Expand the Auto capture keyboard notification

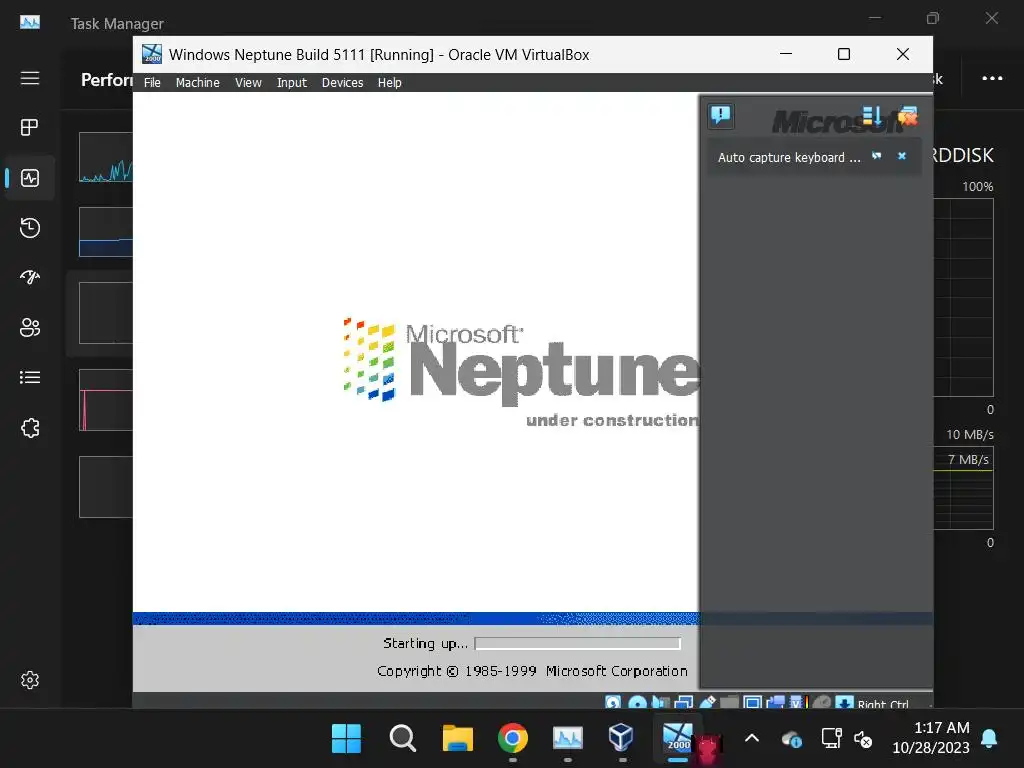tap(789, 157)
